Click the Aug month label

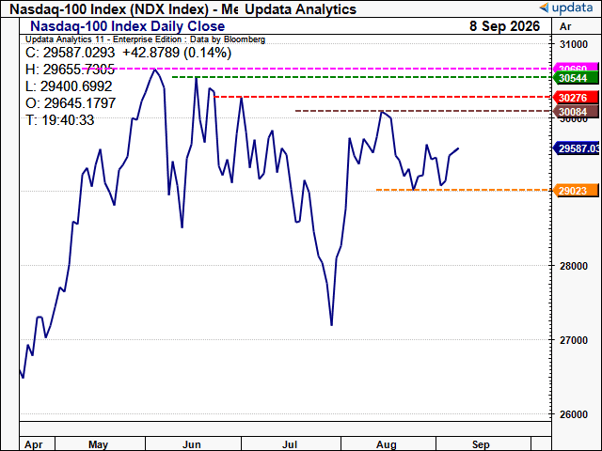coord(386,444)
